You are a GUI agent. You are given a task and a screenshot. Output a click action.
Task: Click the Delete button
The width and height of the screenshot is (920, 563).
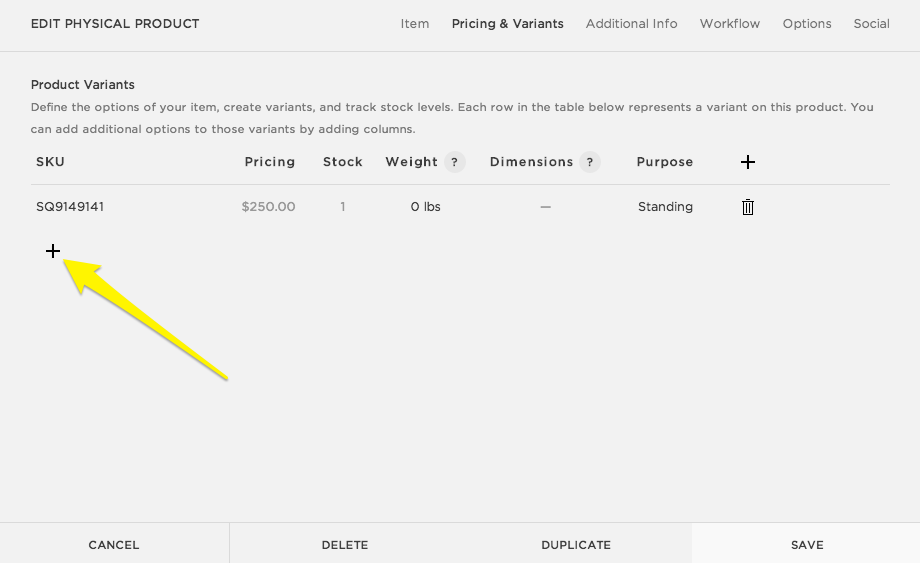(345, 545)
